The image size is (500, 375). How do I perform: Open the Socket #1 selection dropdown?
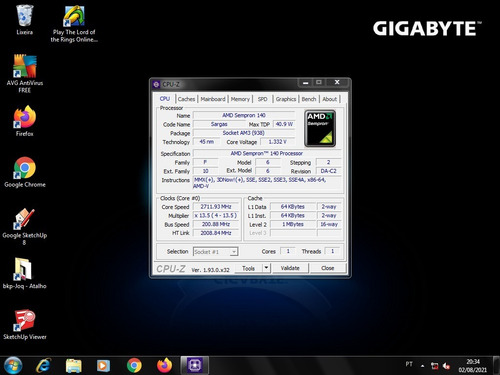pos(216,252)
